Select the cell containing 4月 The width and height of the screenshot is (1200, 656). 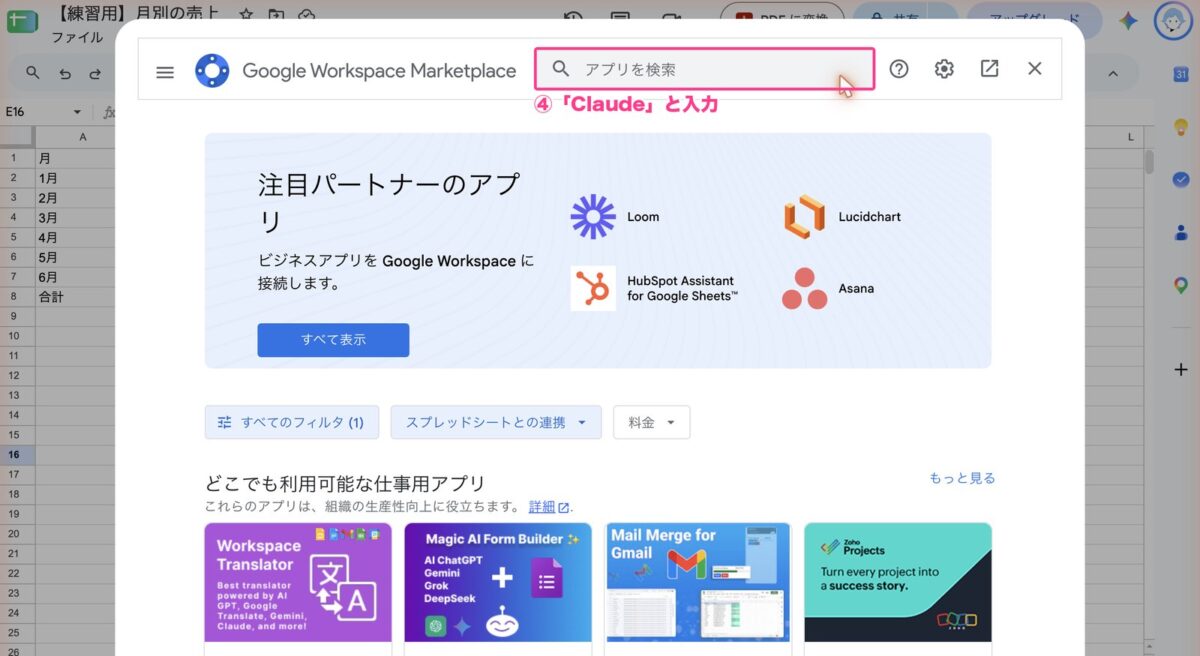[75, 237]
